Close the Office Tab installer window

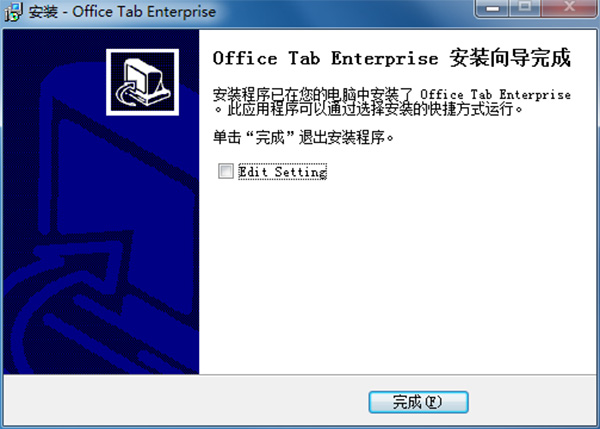(x=569, y=8)
